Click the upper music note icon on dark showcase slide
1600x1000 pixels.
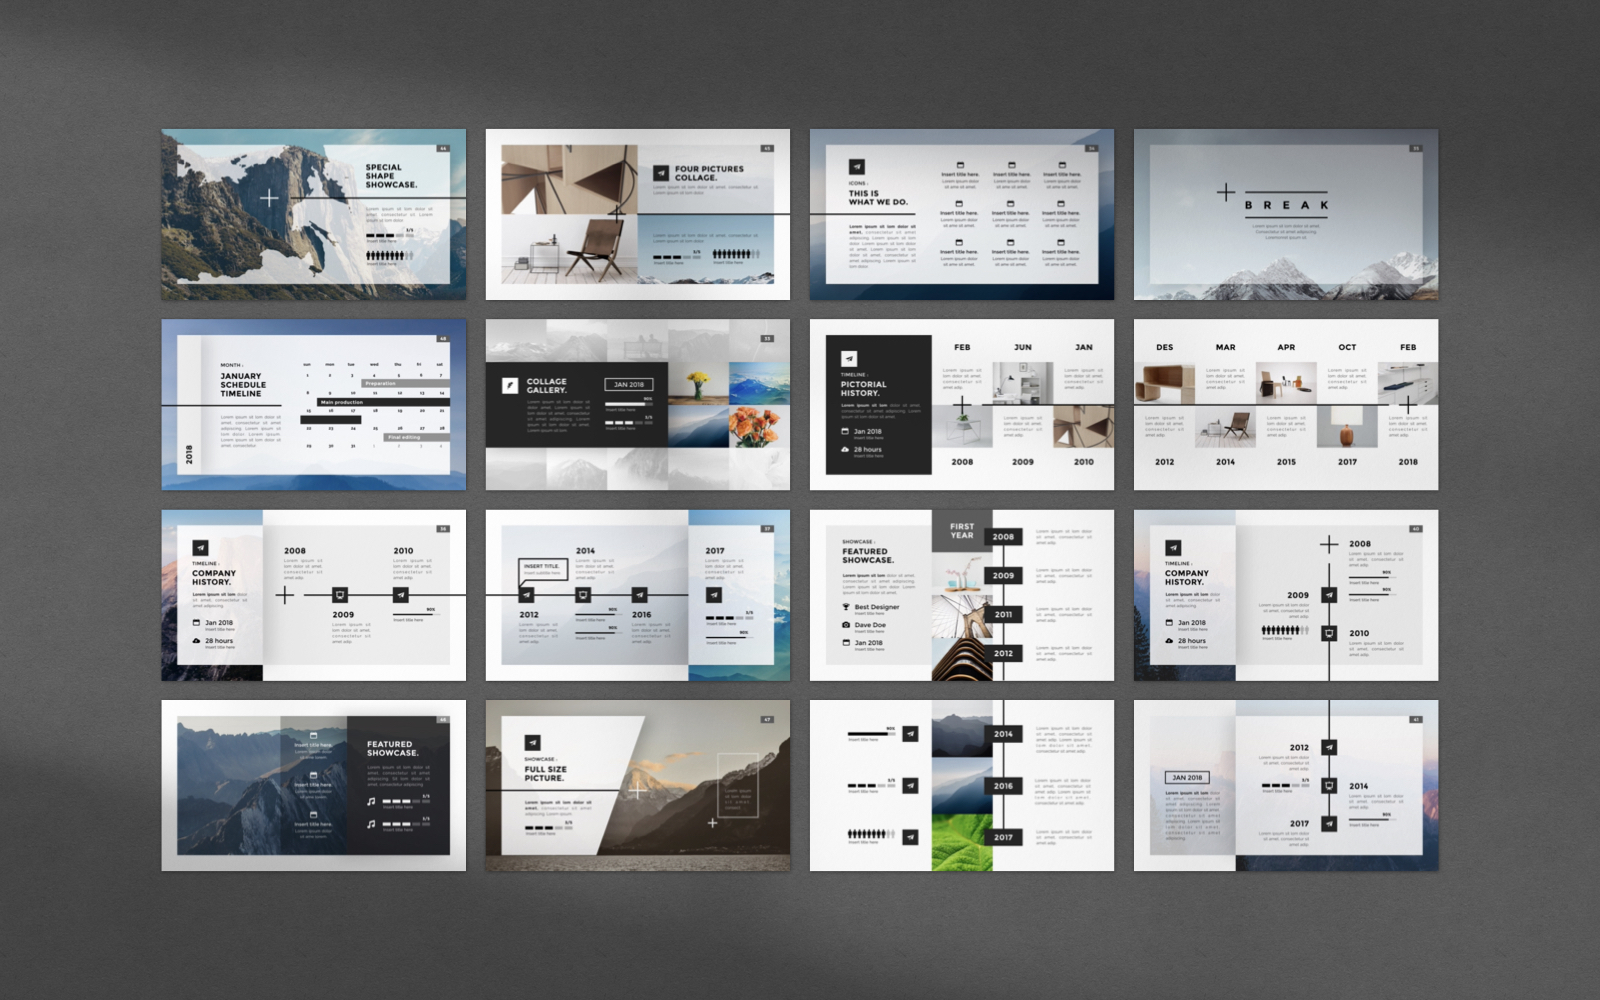click(371, 801)
